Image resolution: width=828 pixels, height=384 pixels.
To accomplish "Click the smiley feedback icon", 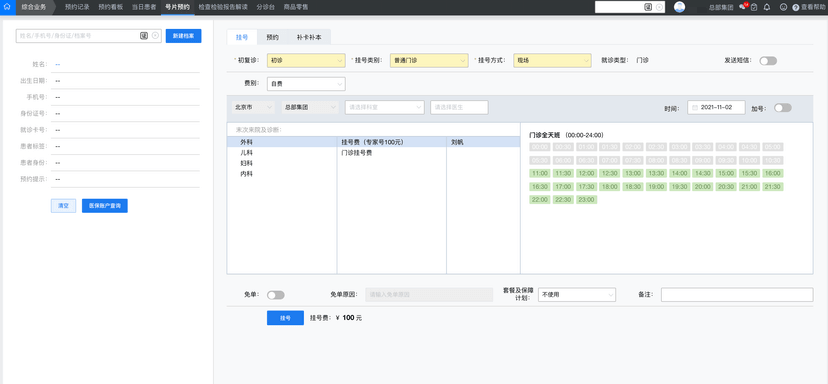I will point(783,7).
